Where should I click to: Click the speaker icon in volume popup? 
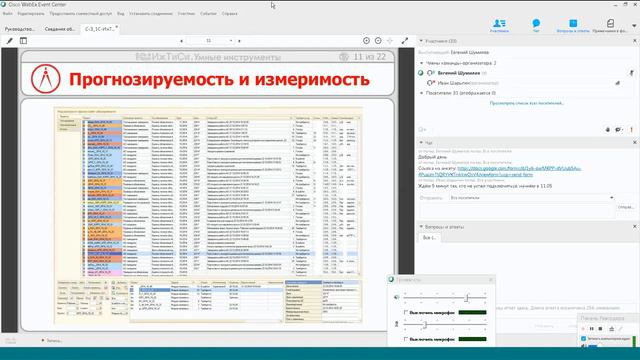tap(396, 297)
